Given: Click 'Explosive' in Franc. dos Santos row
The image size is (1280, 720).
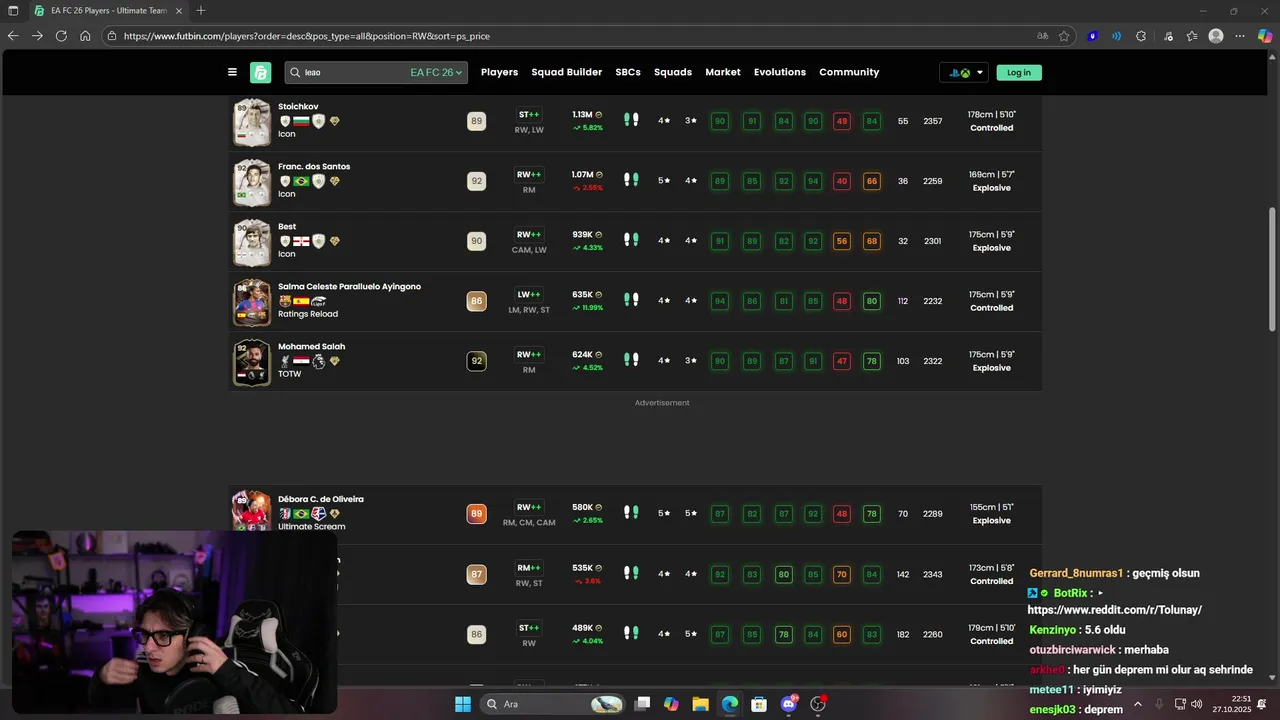Looking at the screenshot, I should click(992, 188).
